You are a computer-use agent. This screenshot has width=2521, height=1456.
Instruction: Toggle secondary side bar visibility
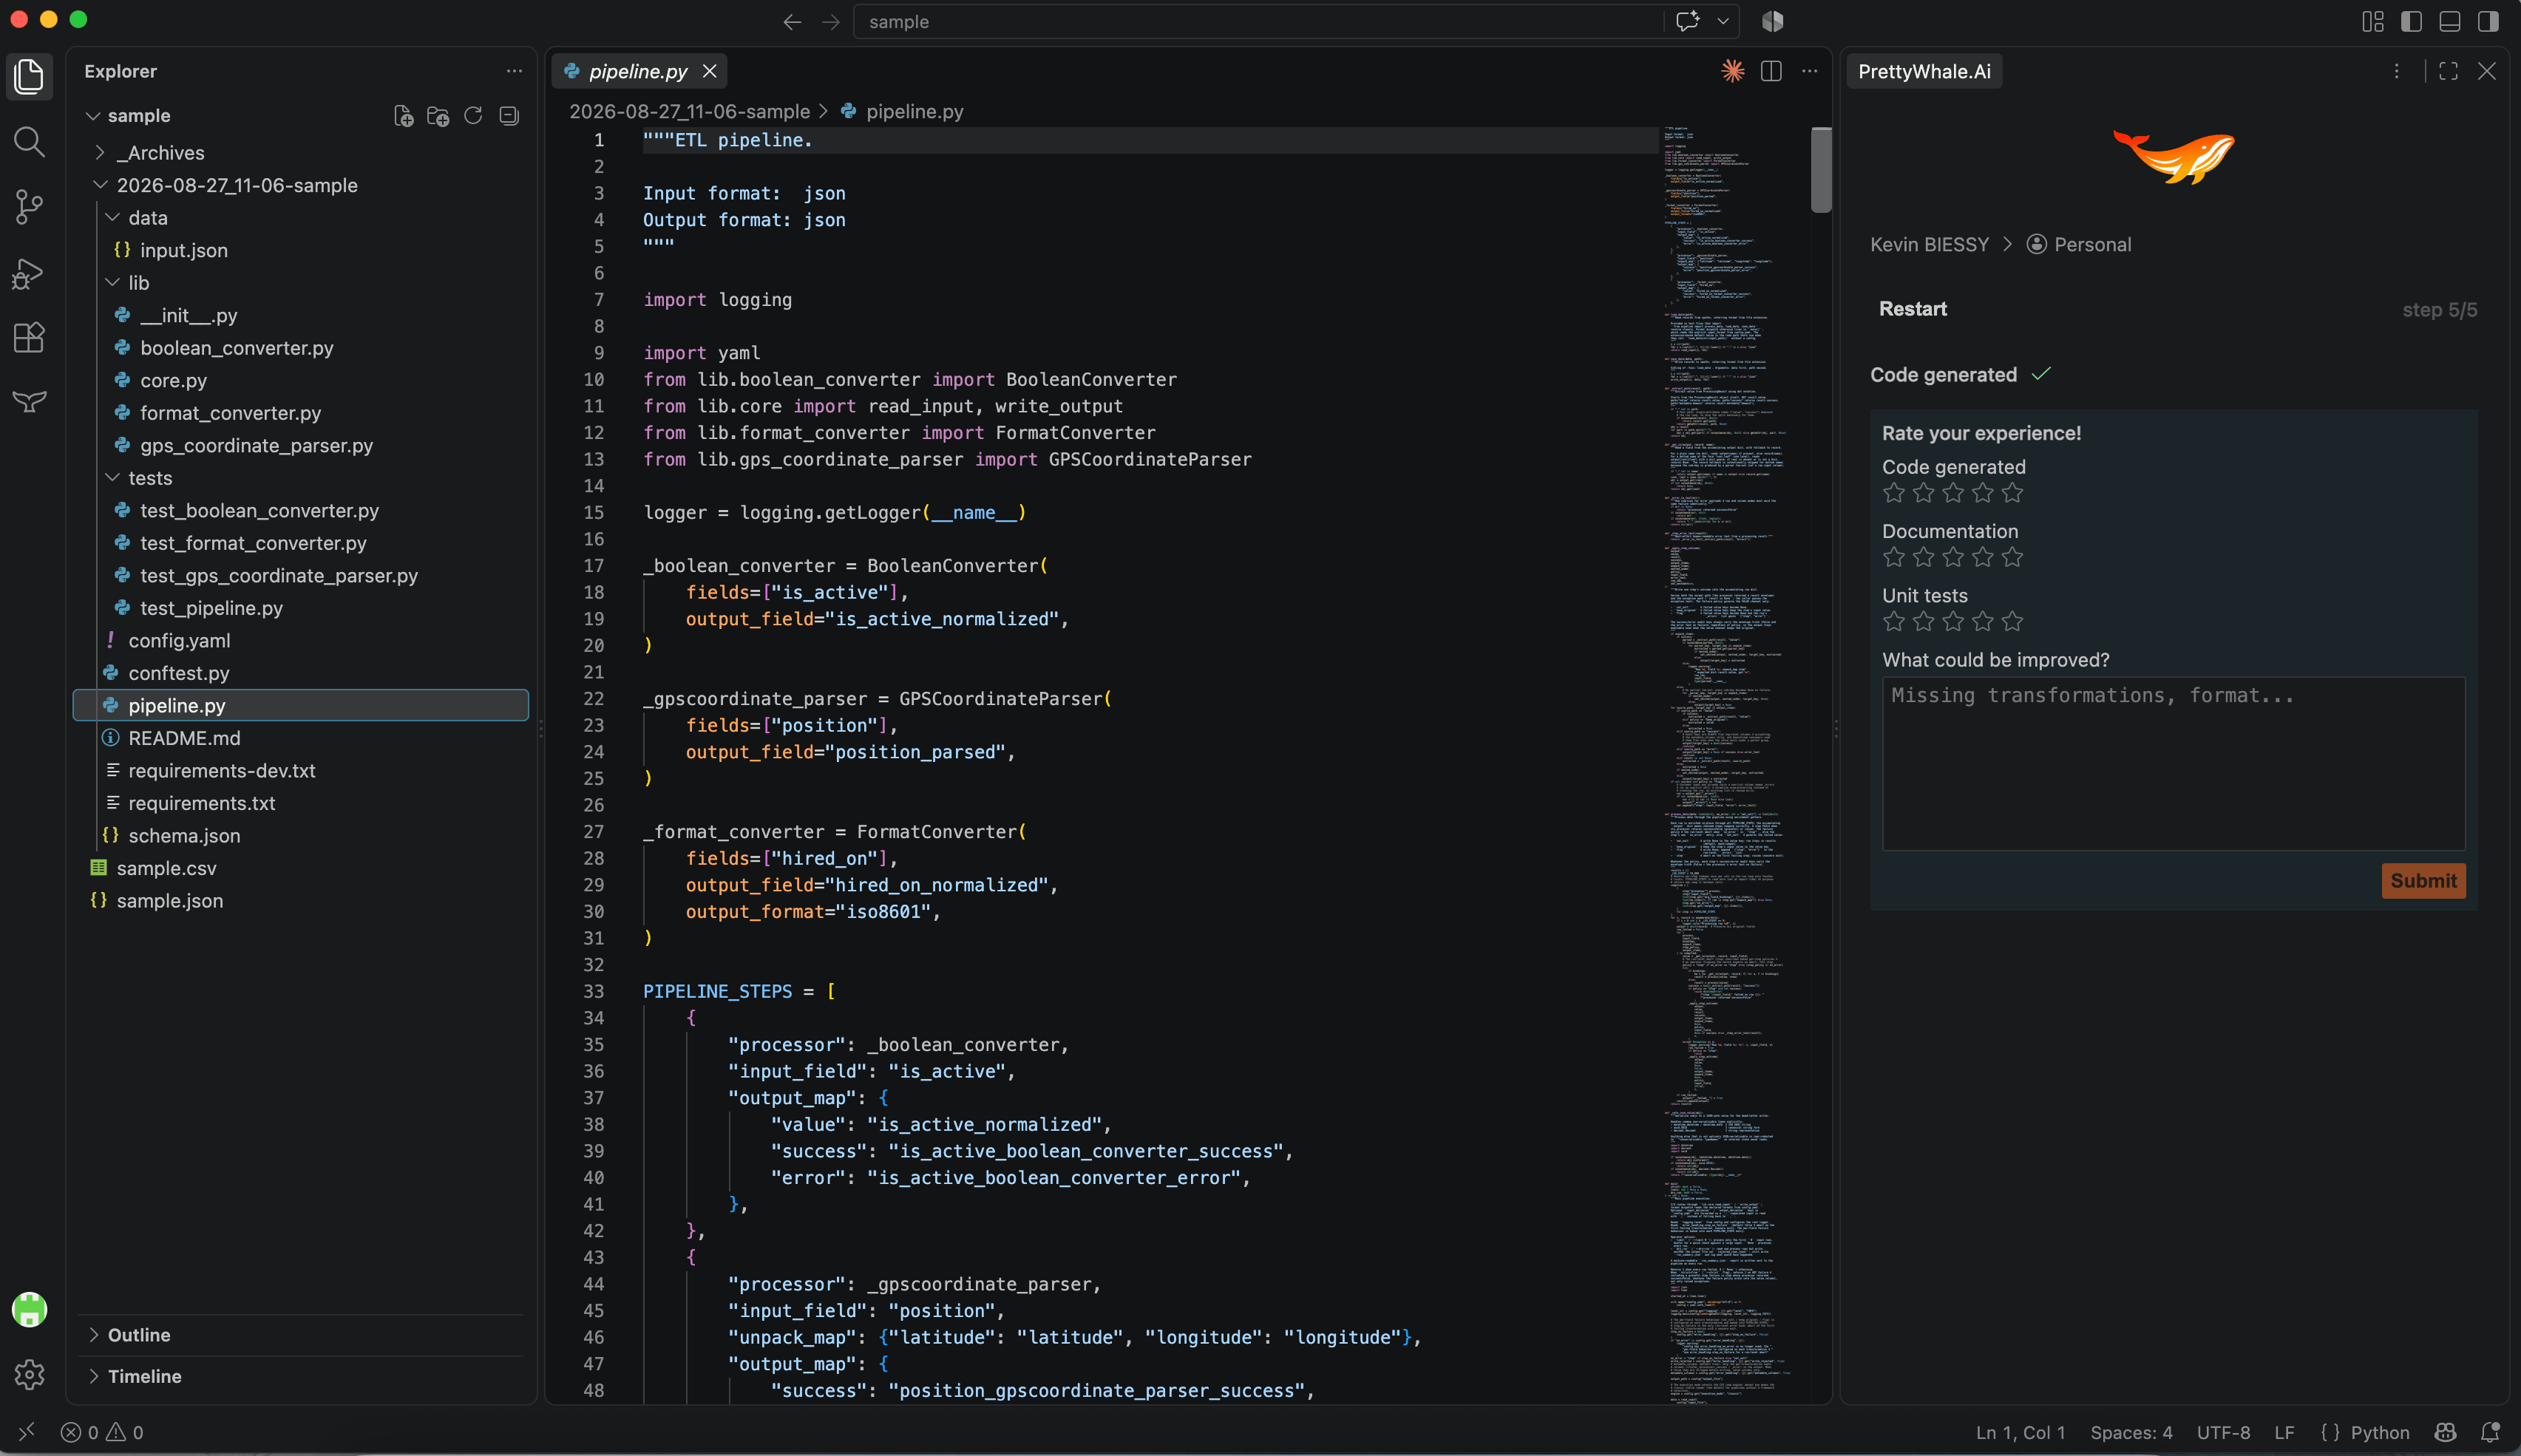(2489, 21)
